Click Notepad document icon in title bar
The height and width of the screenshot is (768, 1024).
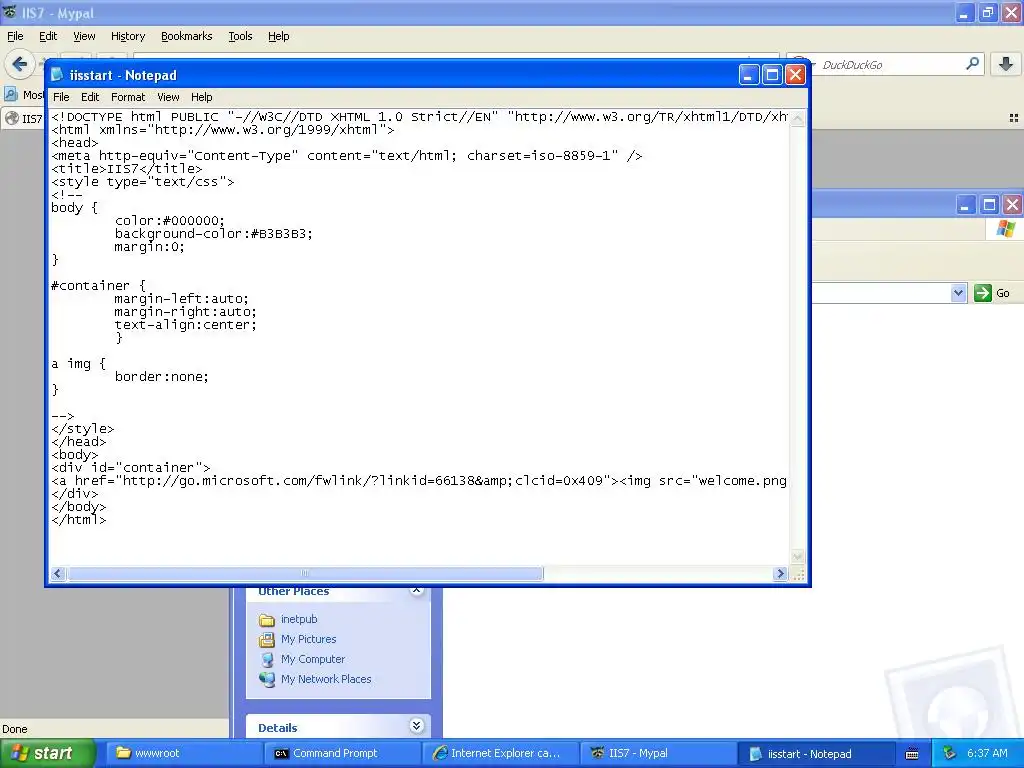click(x=57, y=74)
